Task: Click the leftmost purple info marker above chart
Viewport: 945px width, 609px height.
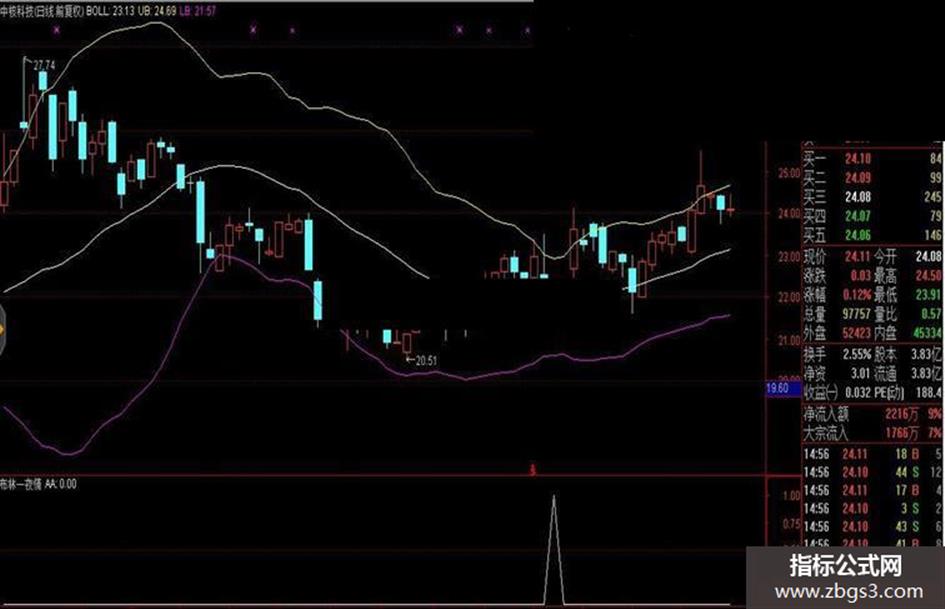Action: pyautogui.click(x=57, y=30)
